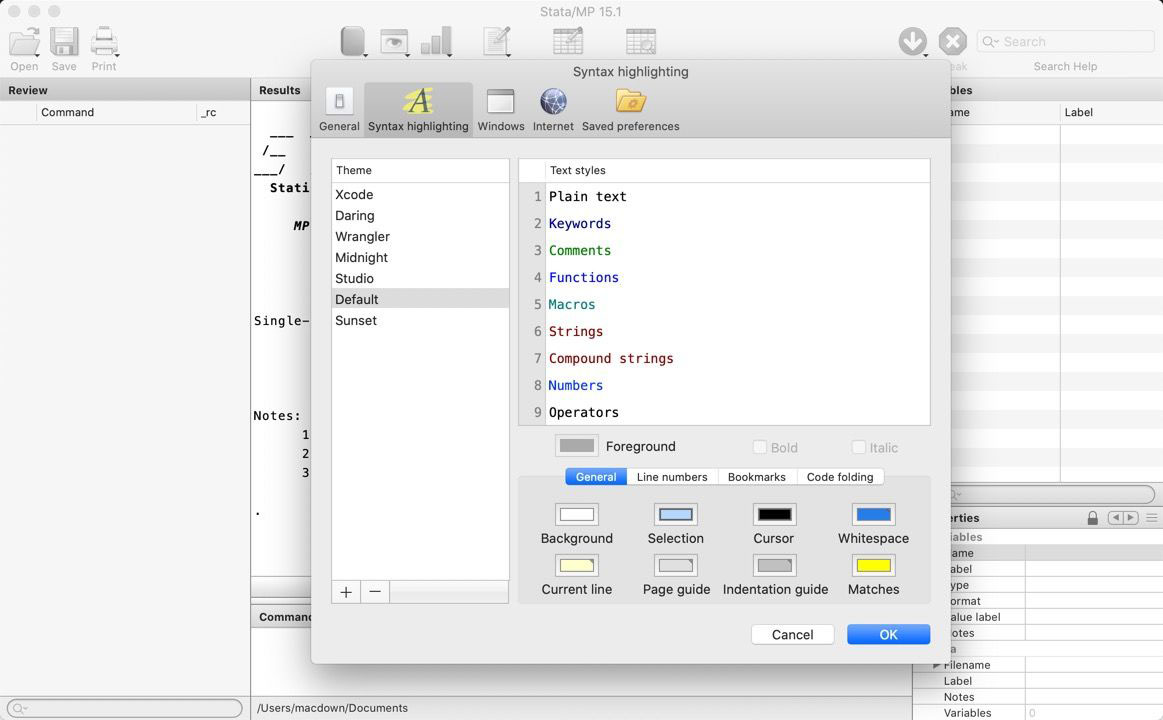Viewport: 1163px width, 720px height.
Task: Open the Print icon dropdown arrow
Action: click(117, 55)
